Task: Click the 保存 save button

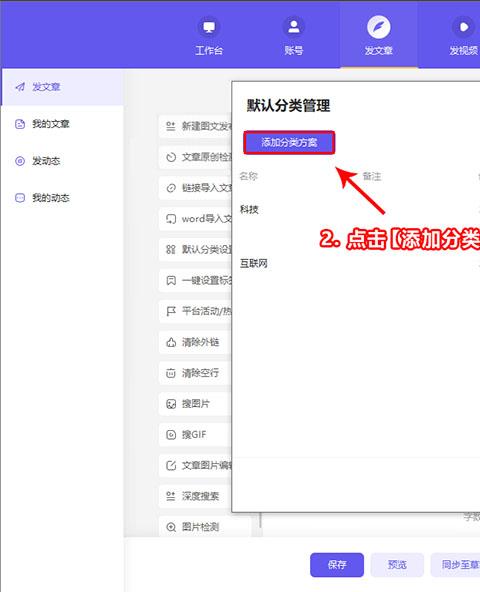Action: click(x=337, y=565)
